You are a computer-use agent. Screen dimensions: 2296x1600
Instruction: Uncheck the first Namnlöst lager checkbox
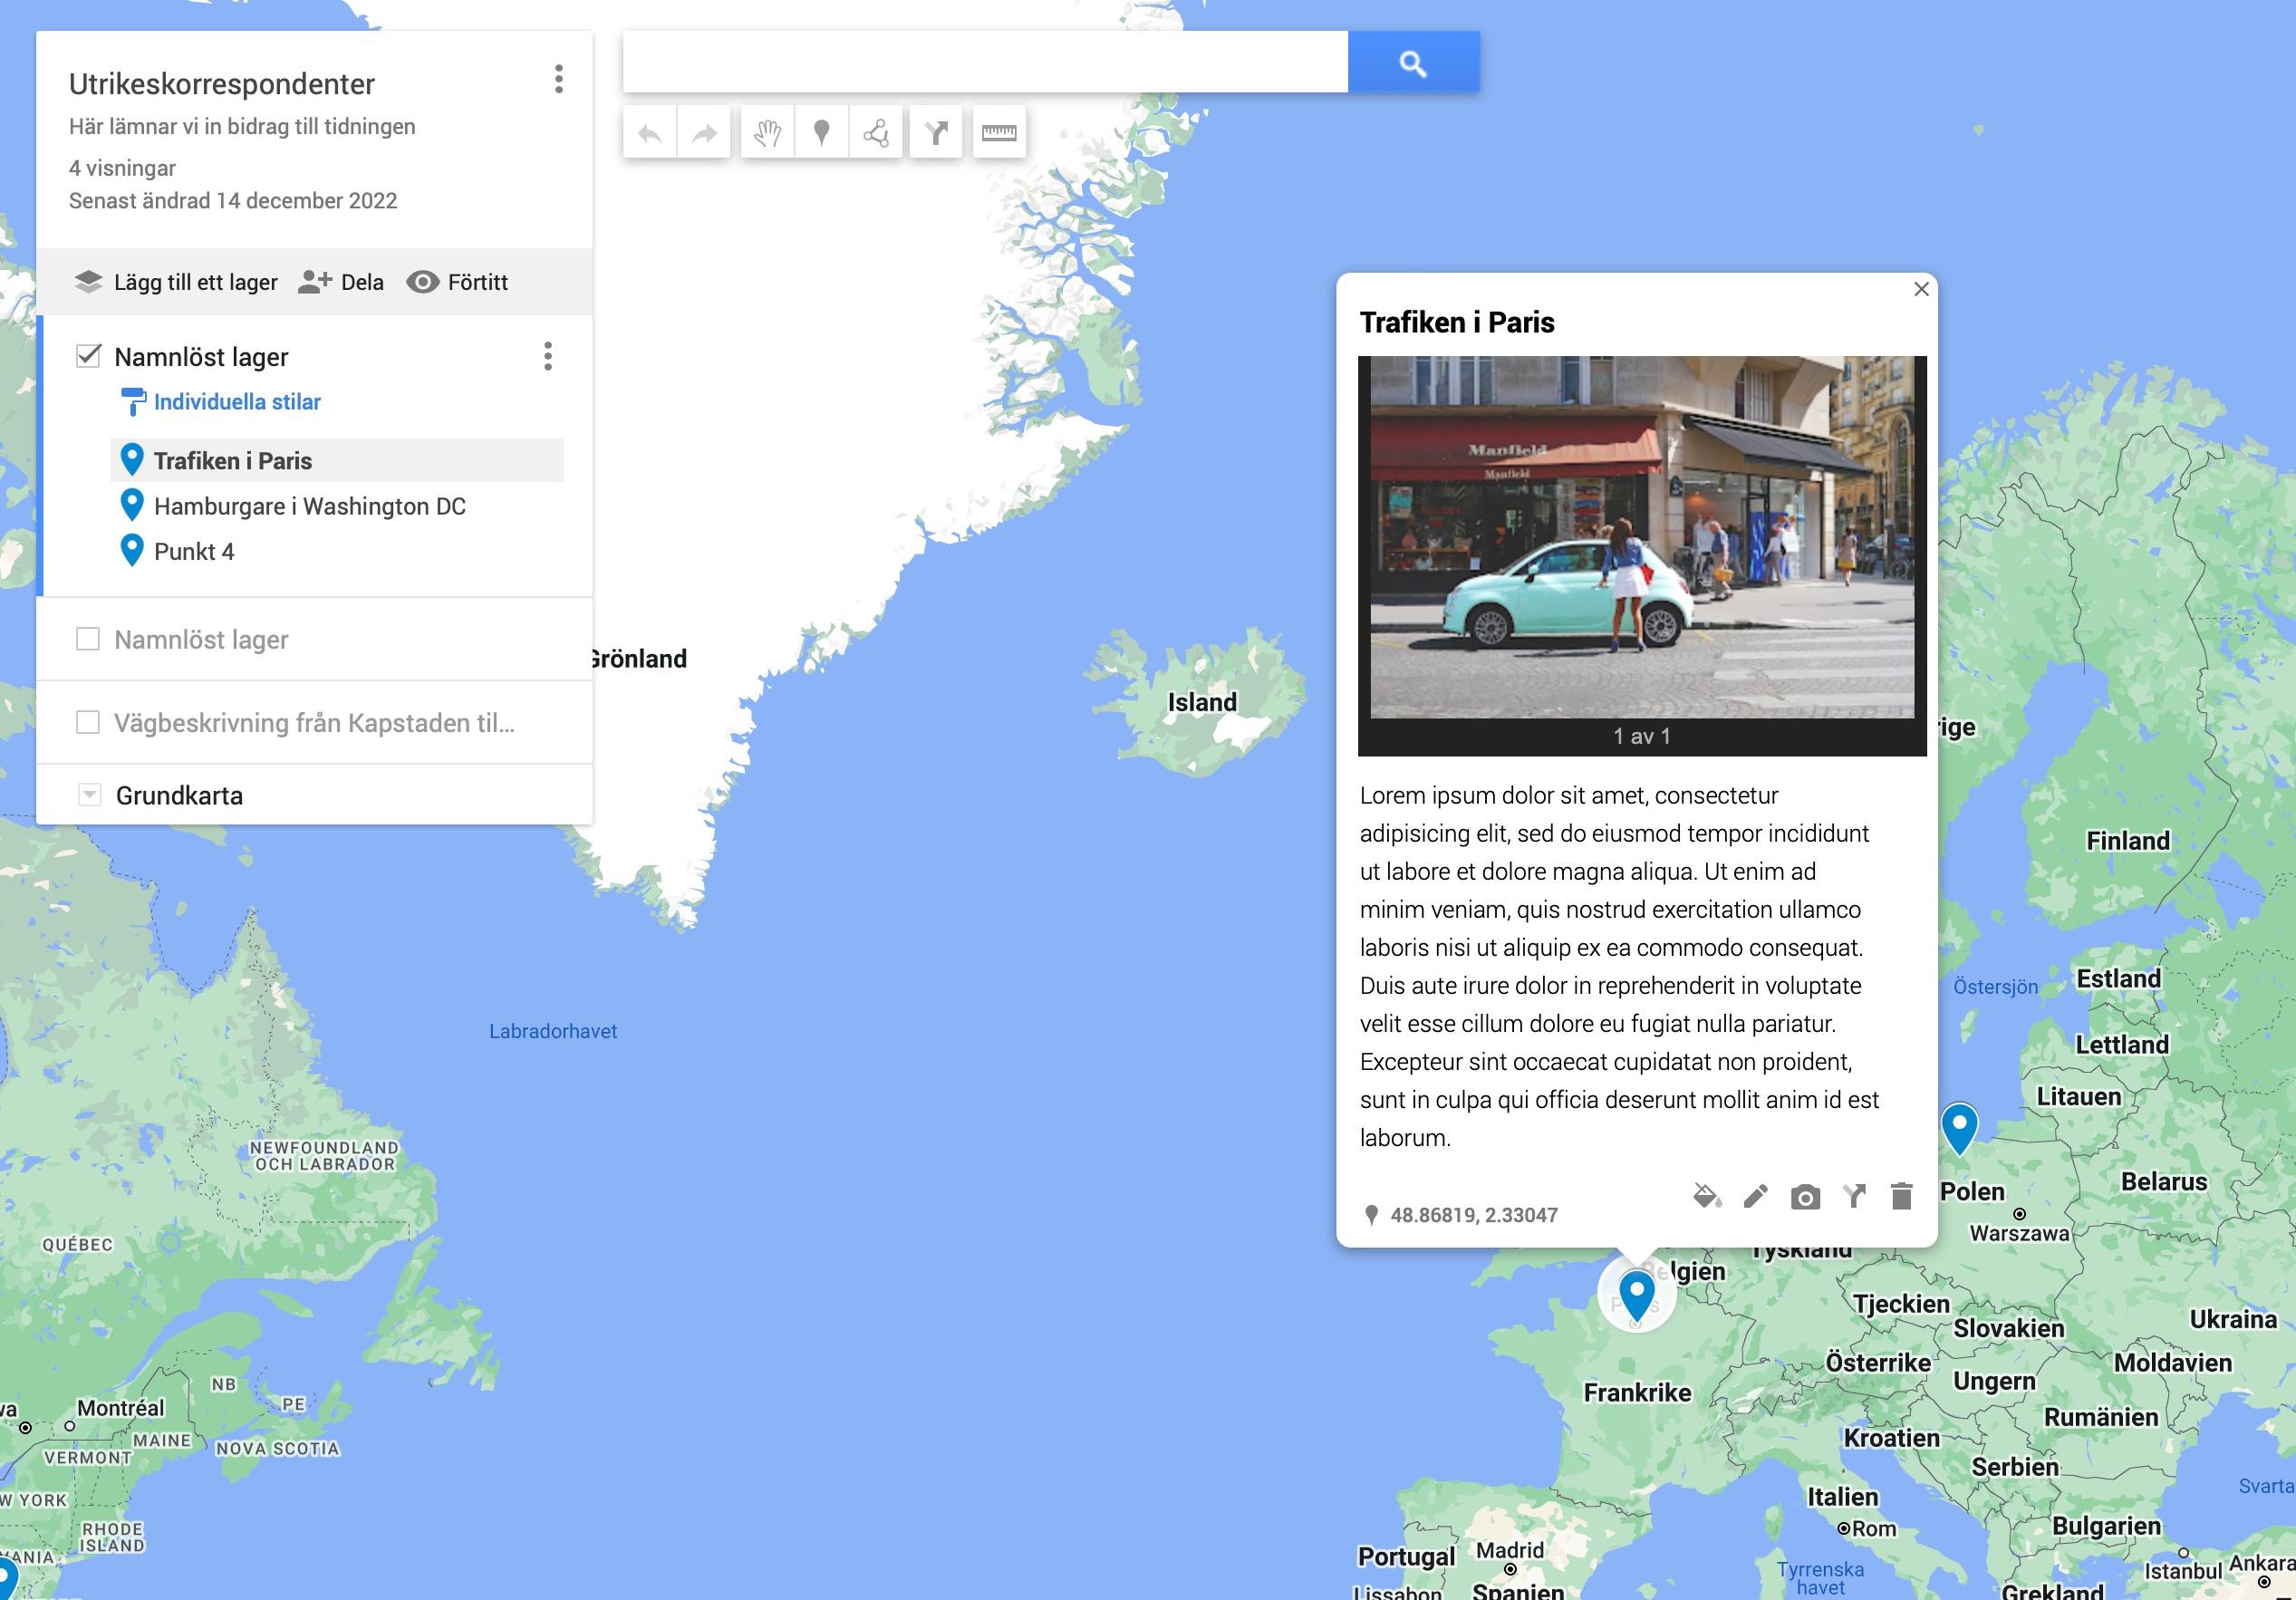pyautogui.click(x=89, y=356)
